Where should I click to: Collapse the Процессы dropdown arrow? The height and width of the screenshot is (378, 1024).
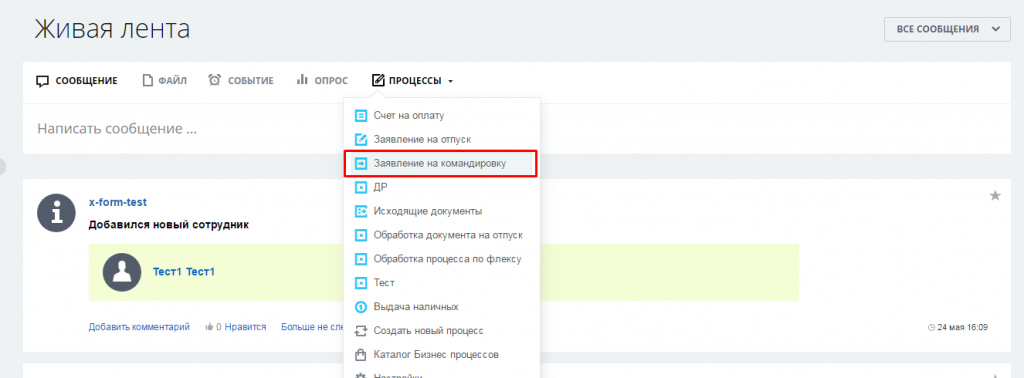(x=451, y=82)
